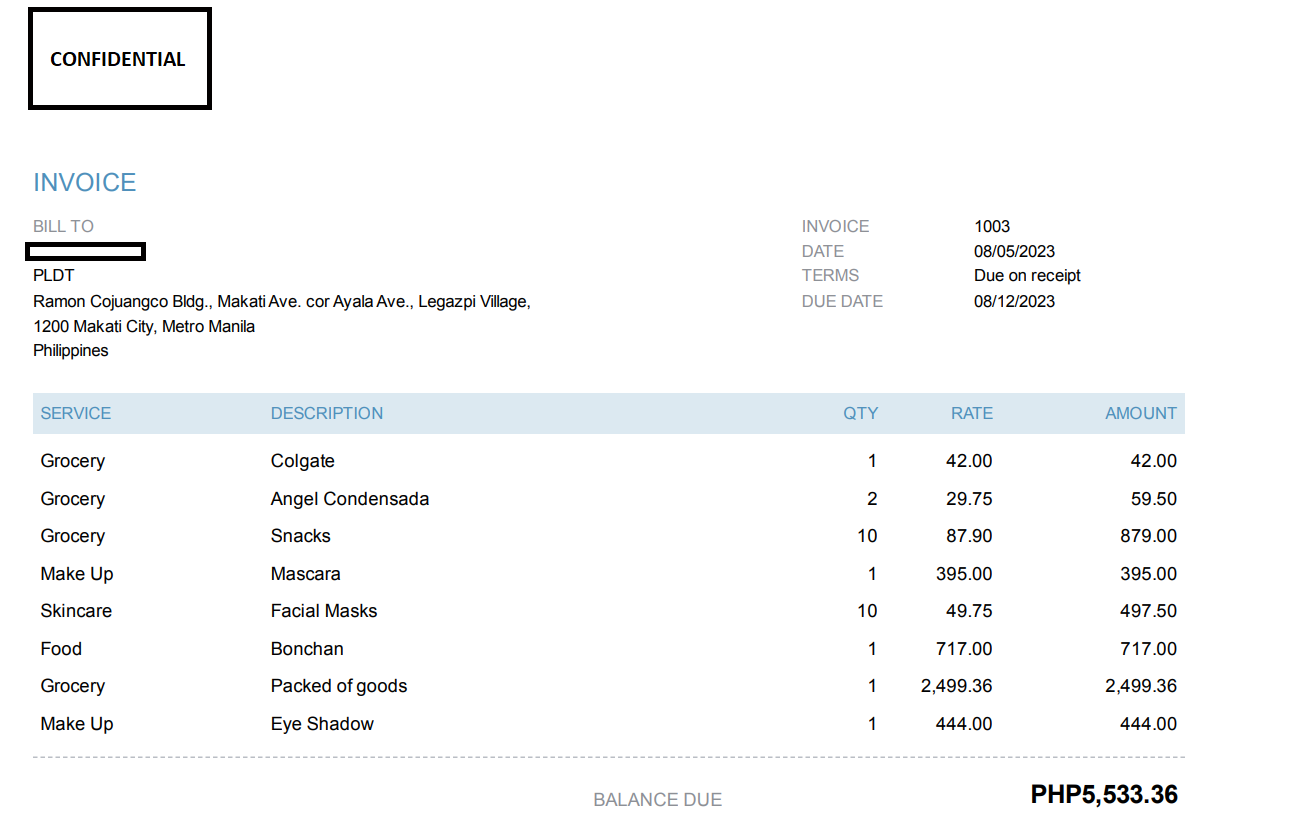The height and width of the screenshot is (830, 1298).
Task: Click Grocery in the Snacks row
Action: tap(72, 536)
